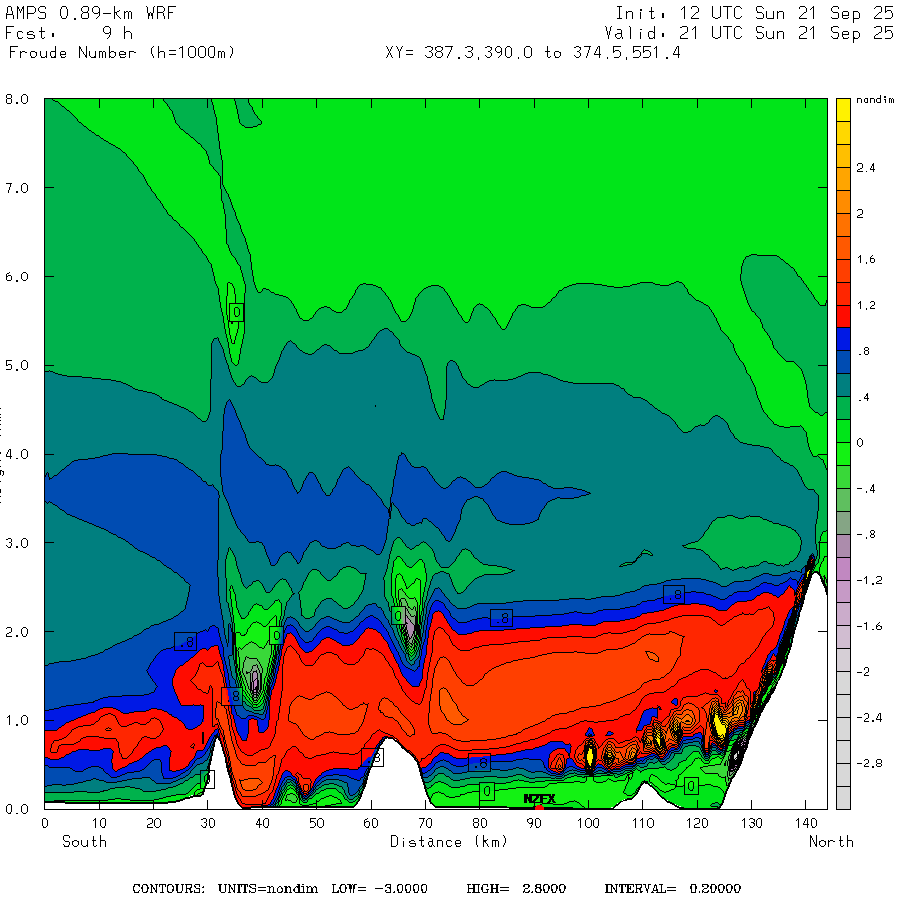The image size is (900, 900).
Task: Click the 110 km distance tick label
Action: point(643,823)
